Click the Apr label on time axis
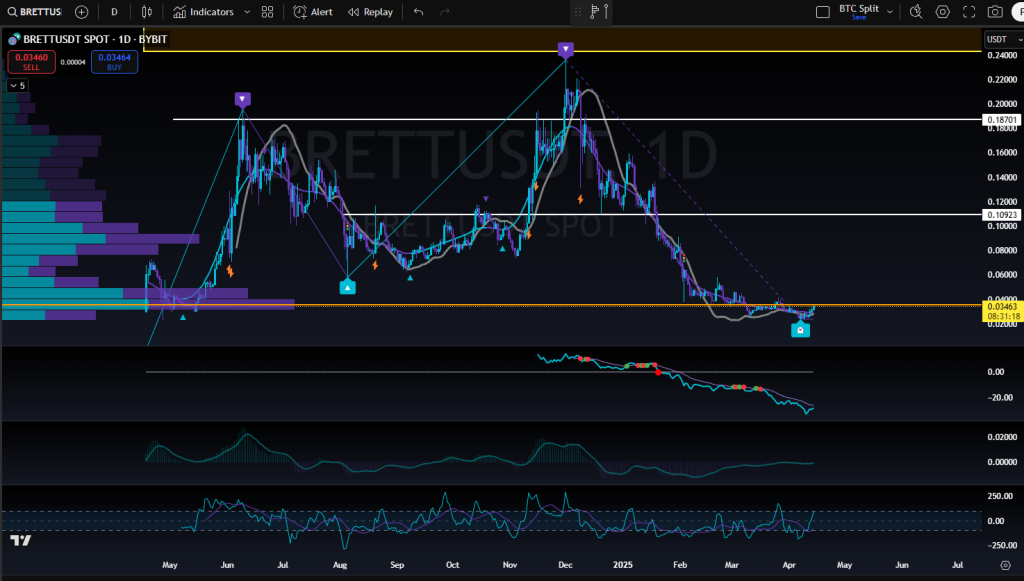Screen dimensions: 1024x581 click(789, 565)
